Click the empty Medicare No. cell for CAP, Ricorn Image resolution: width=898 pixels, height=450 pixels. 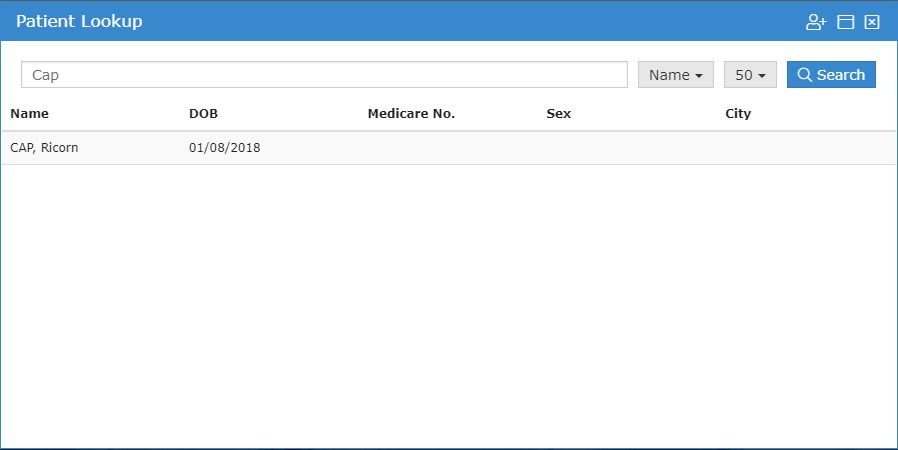click(x=452, y=148)
